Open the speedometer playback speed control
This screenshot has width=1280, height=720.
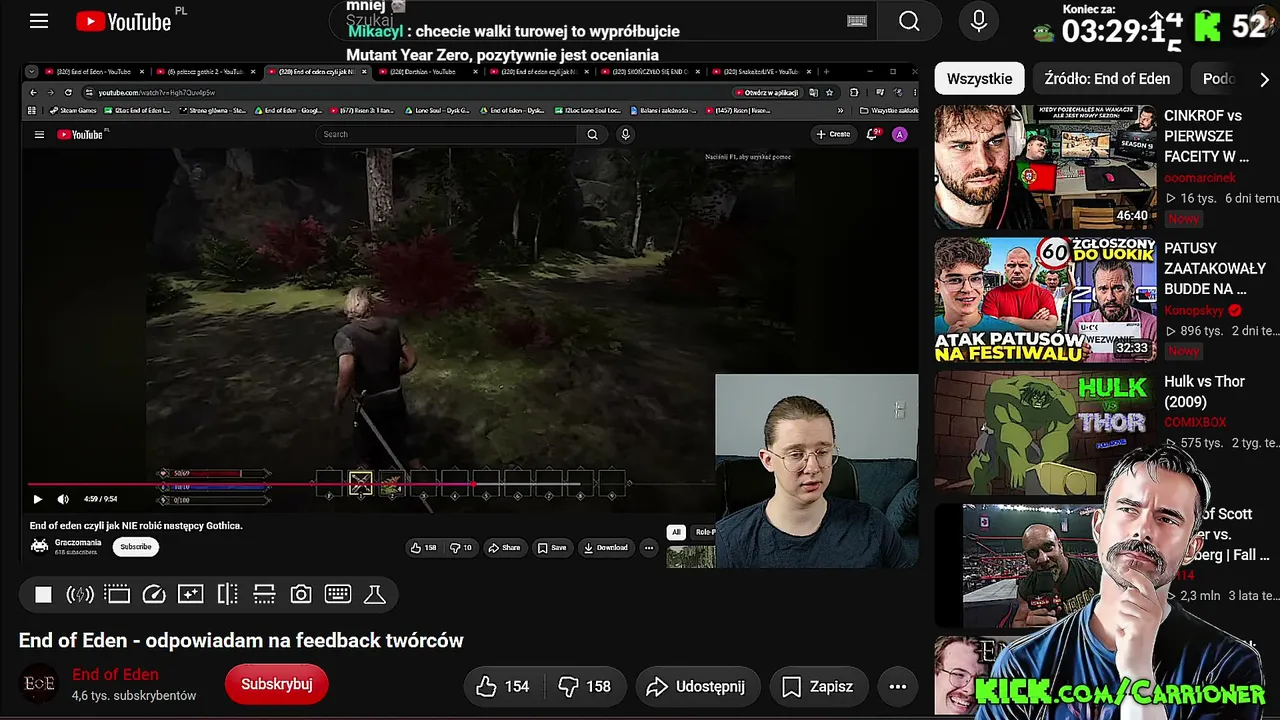click(154, 595)
